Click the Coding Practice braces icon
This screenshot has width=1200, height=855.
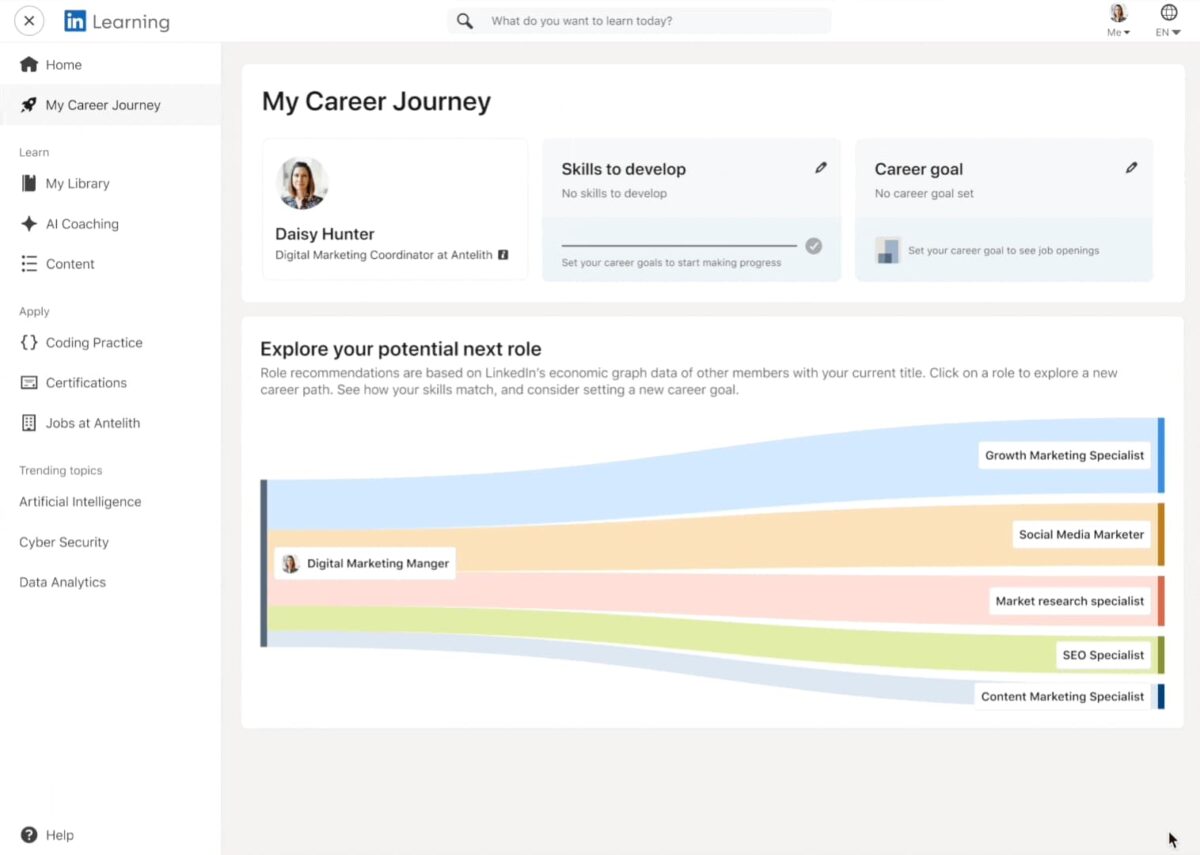[29, 343]
